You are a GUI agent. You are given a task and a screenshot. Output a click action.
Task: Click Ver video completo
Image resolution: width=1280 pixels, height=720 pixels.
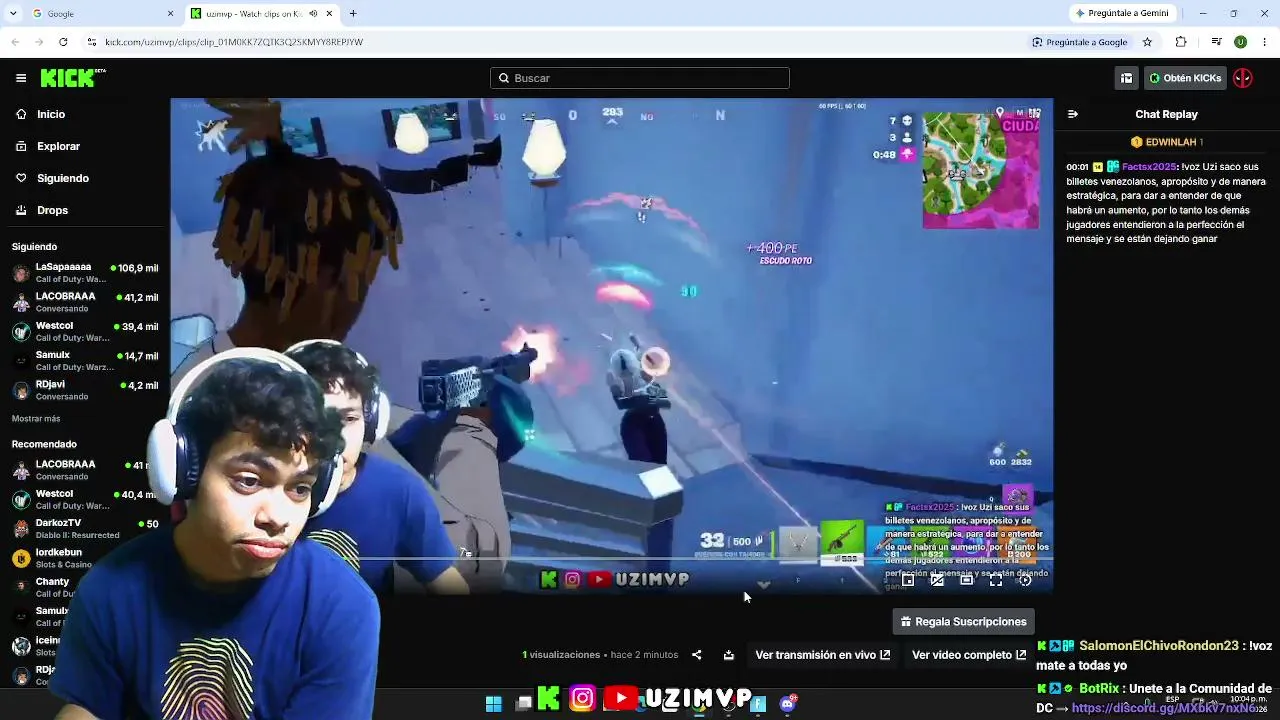click(969, 655)
